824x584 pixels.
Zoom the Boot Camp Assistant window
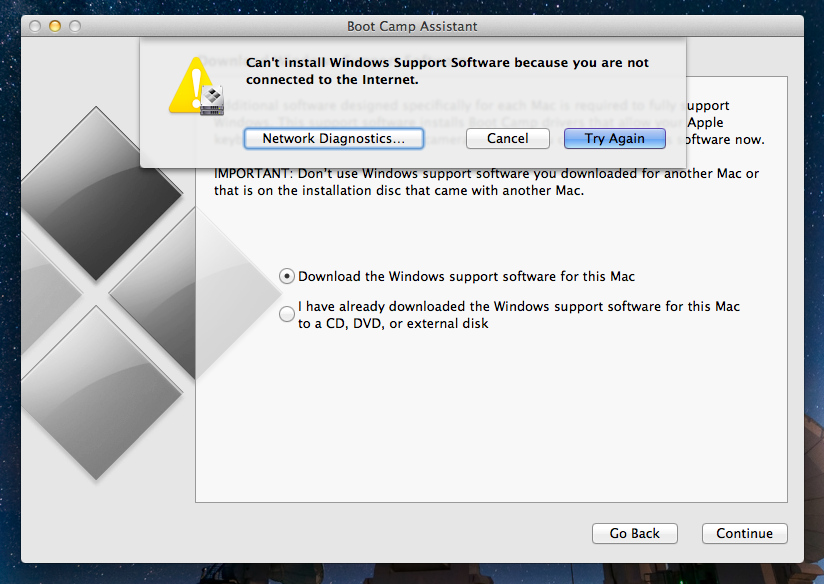point(75,26)
